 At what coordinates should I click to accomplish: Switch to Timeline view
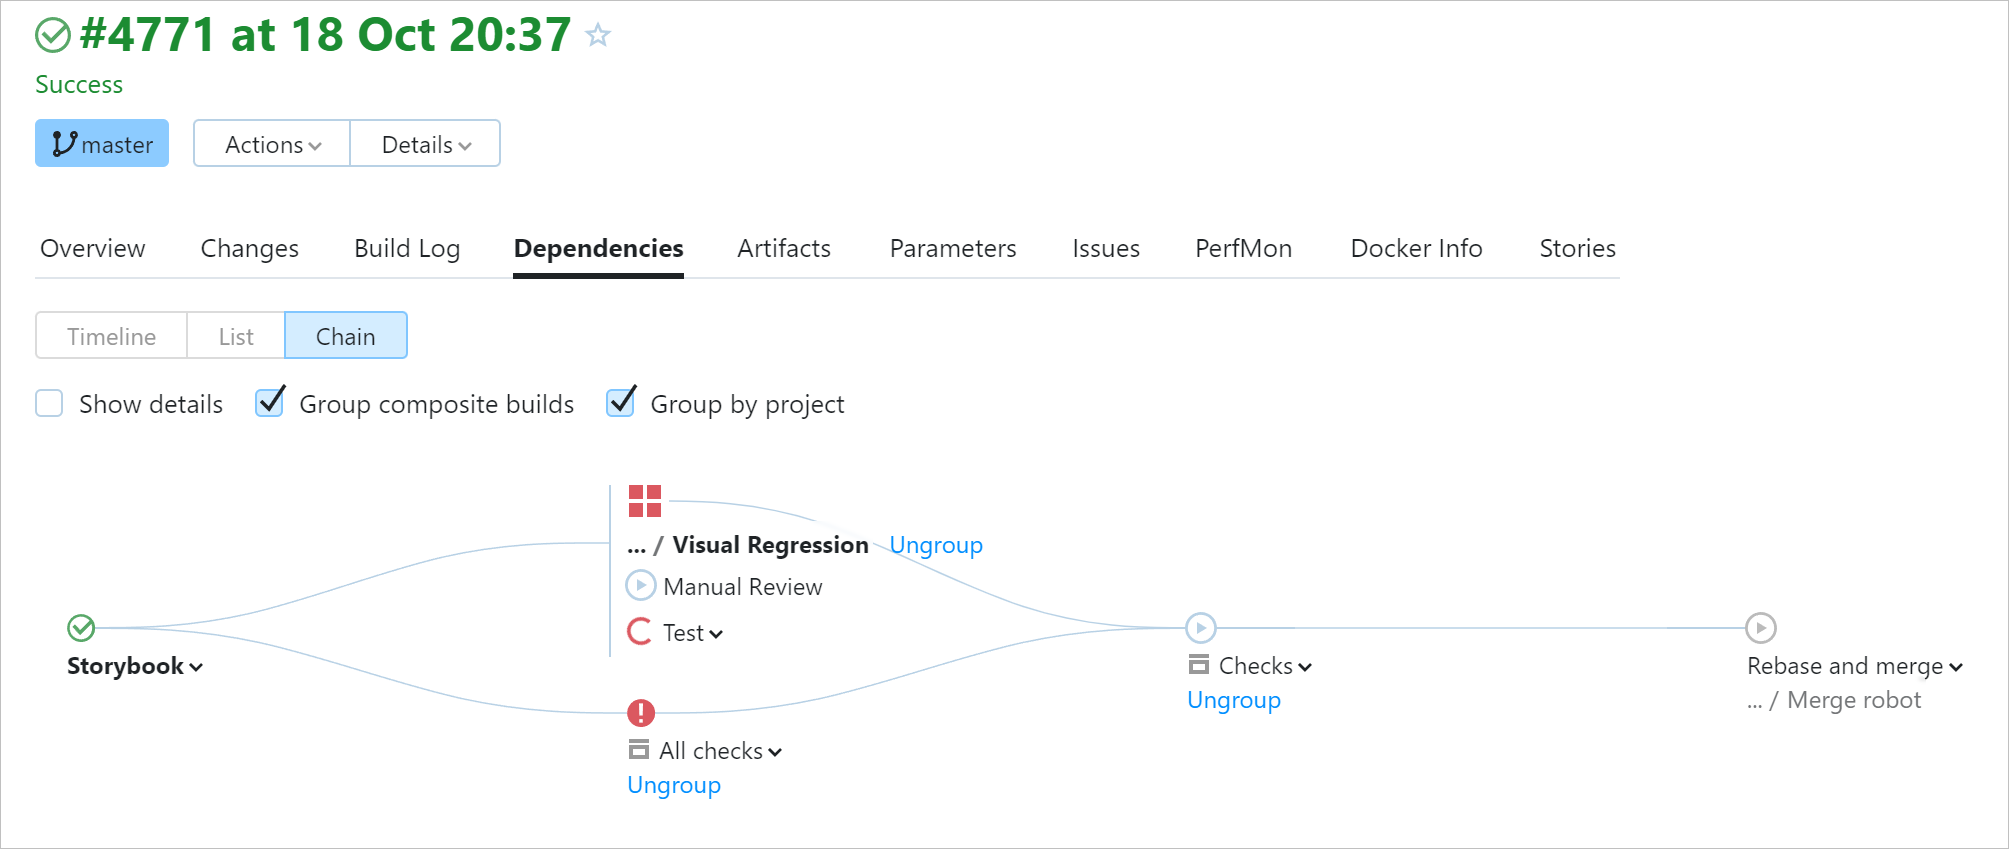point(111,336)
